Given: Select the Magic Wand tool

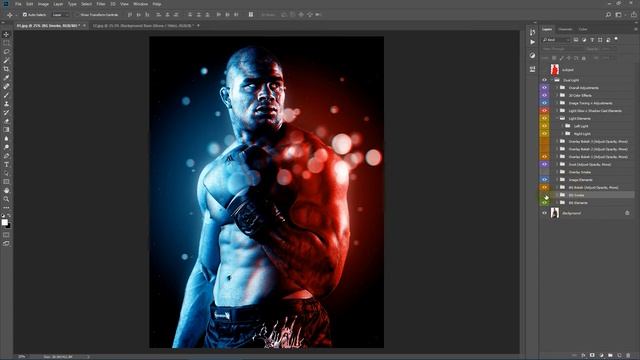Looking at the screenshot, I should pos(6,60).
